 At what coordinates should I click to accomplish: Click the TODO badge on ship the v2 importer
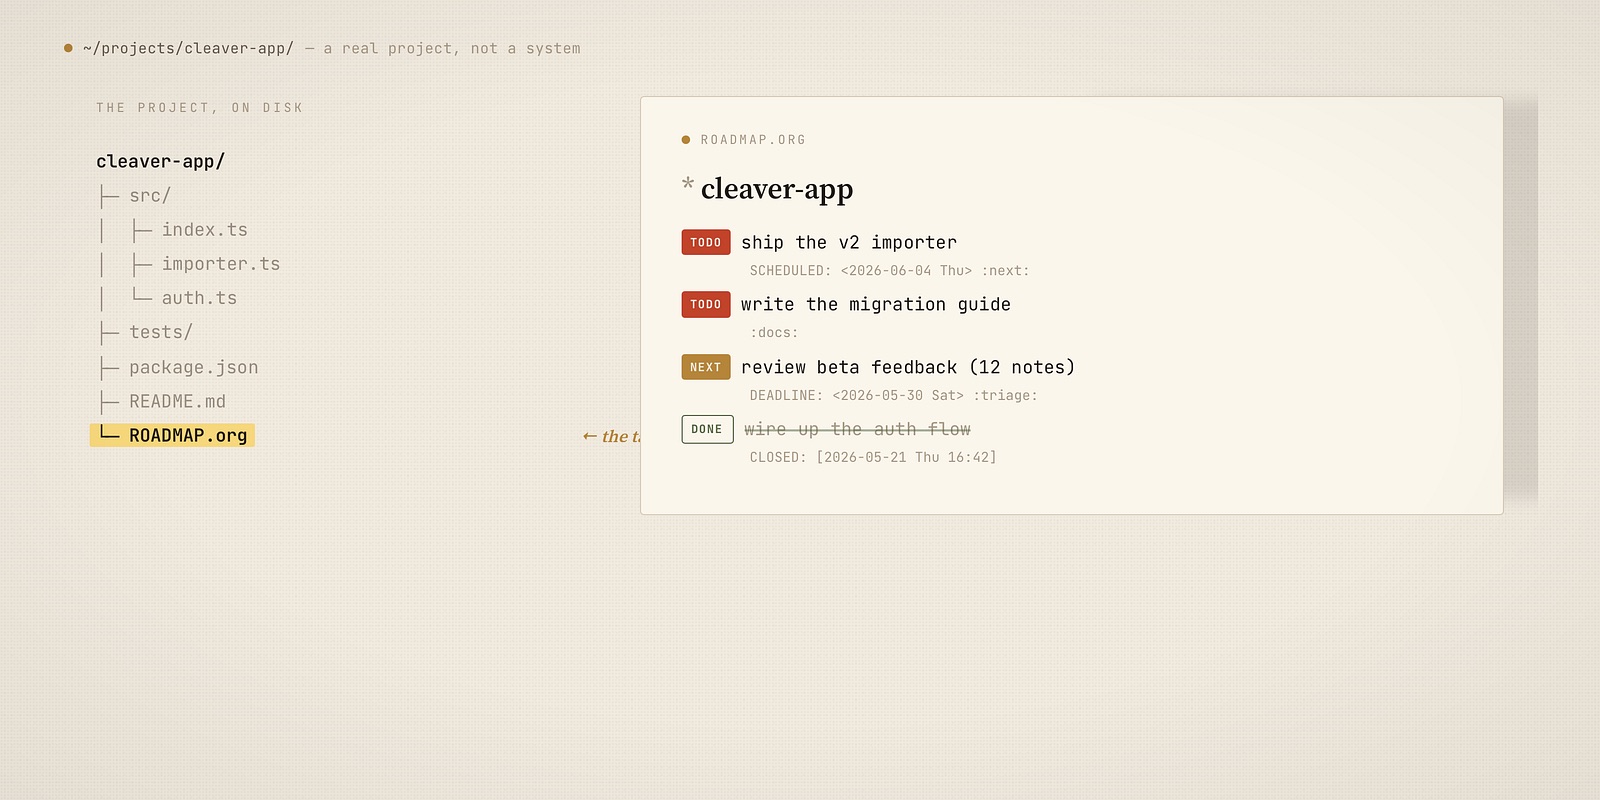[706, 242]
